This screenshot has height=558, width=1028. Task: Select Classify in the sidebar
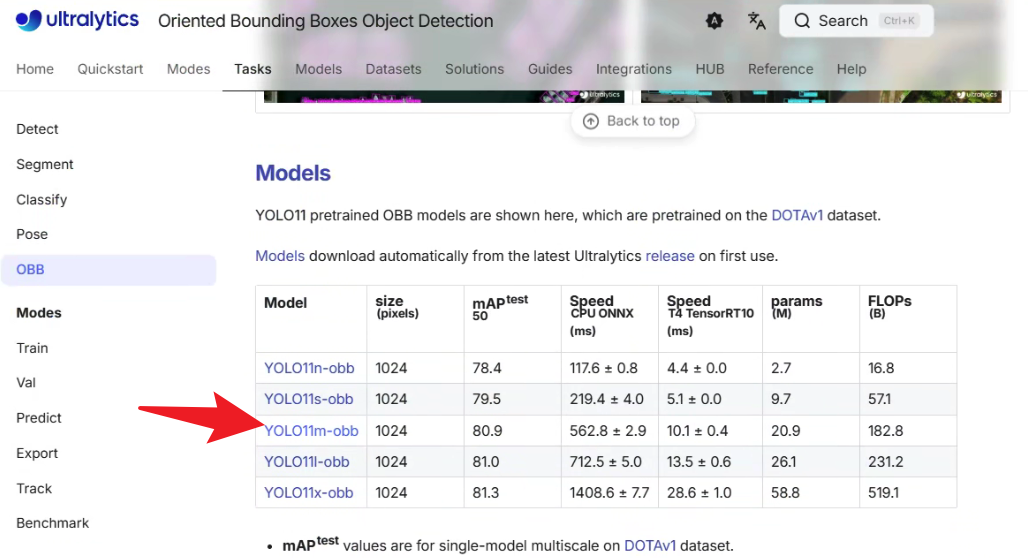(41, 199)
